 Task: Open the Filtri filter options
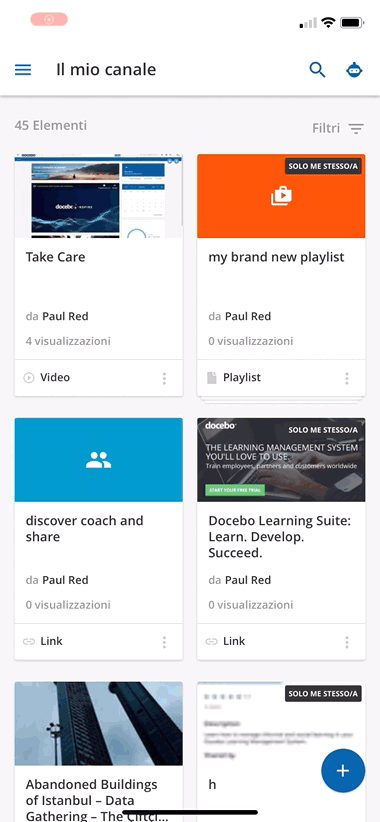pyautogui.click(x=338, y=128)
